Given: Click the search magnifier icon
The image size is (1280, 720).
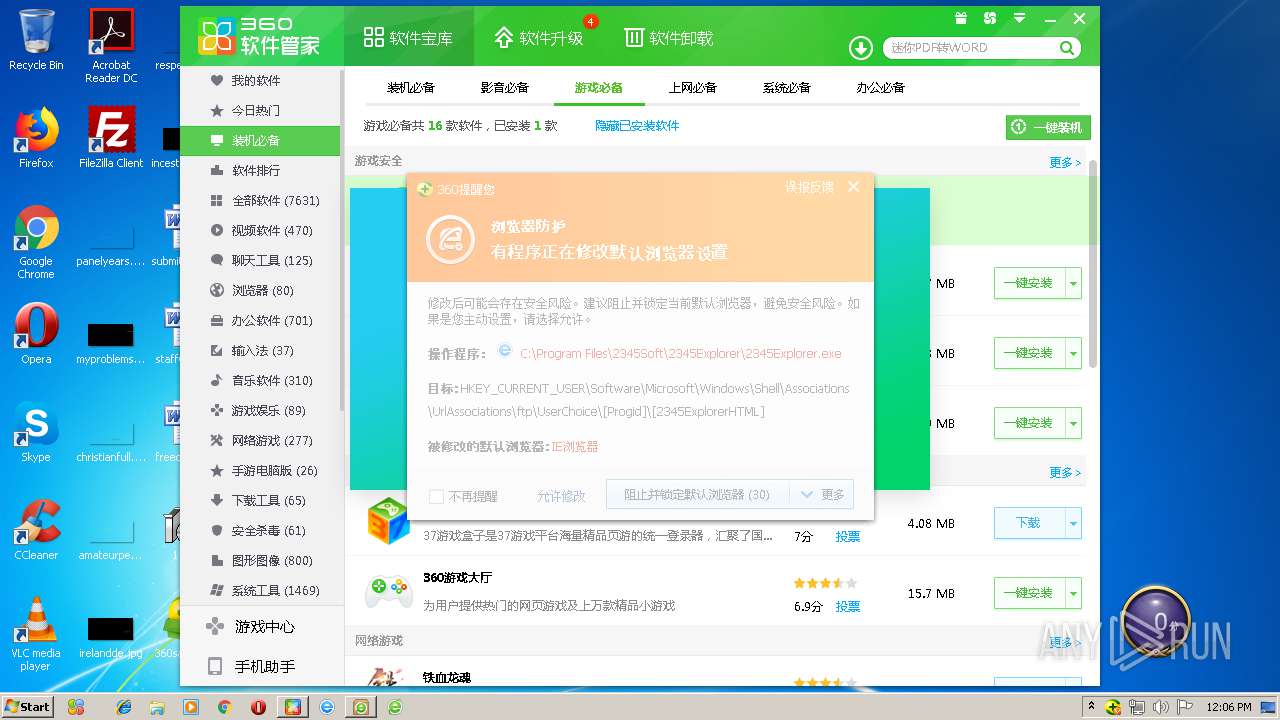Looking at the screenshot, I should click(x=1067, y=48).
